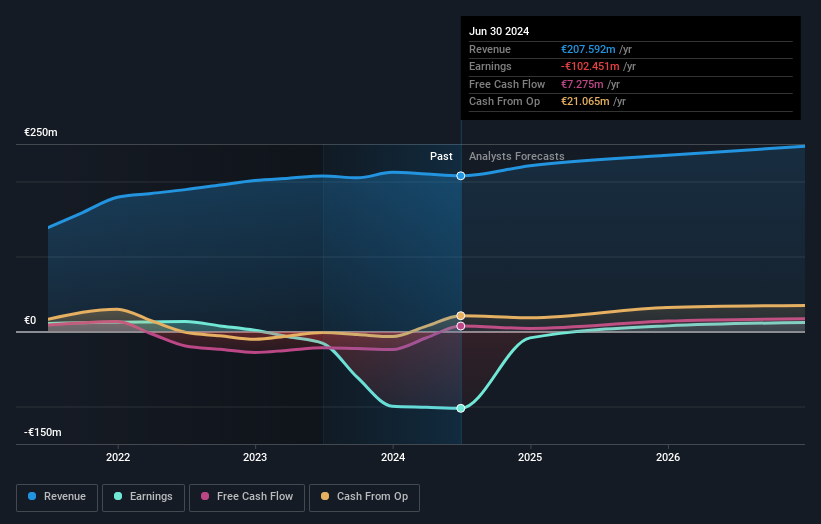Click the pink Free Cash Flow legend dot

(205, 496)
